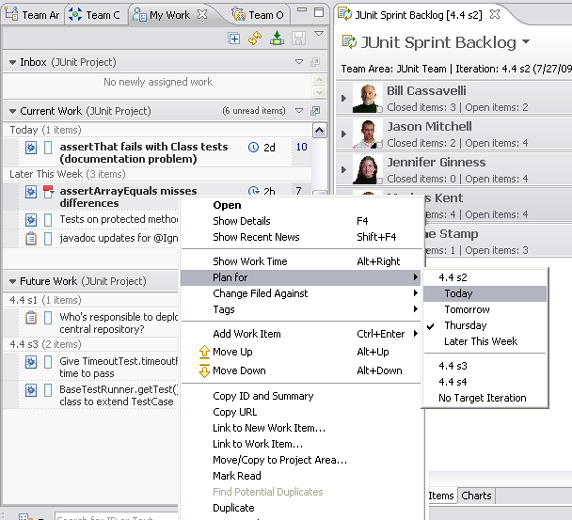Switch to the Team Ar tab
The width and height of the screenshot is (572, 520).
[x=33, y=15]
